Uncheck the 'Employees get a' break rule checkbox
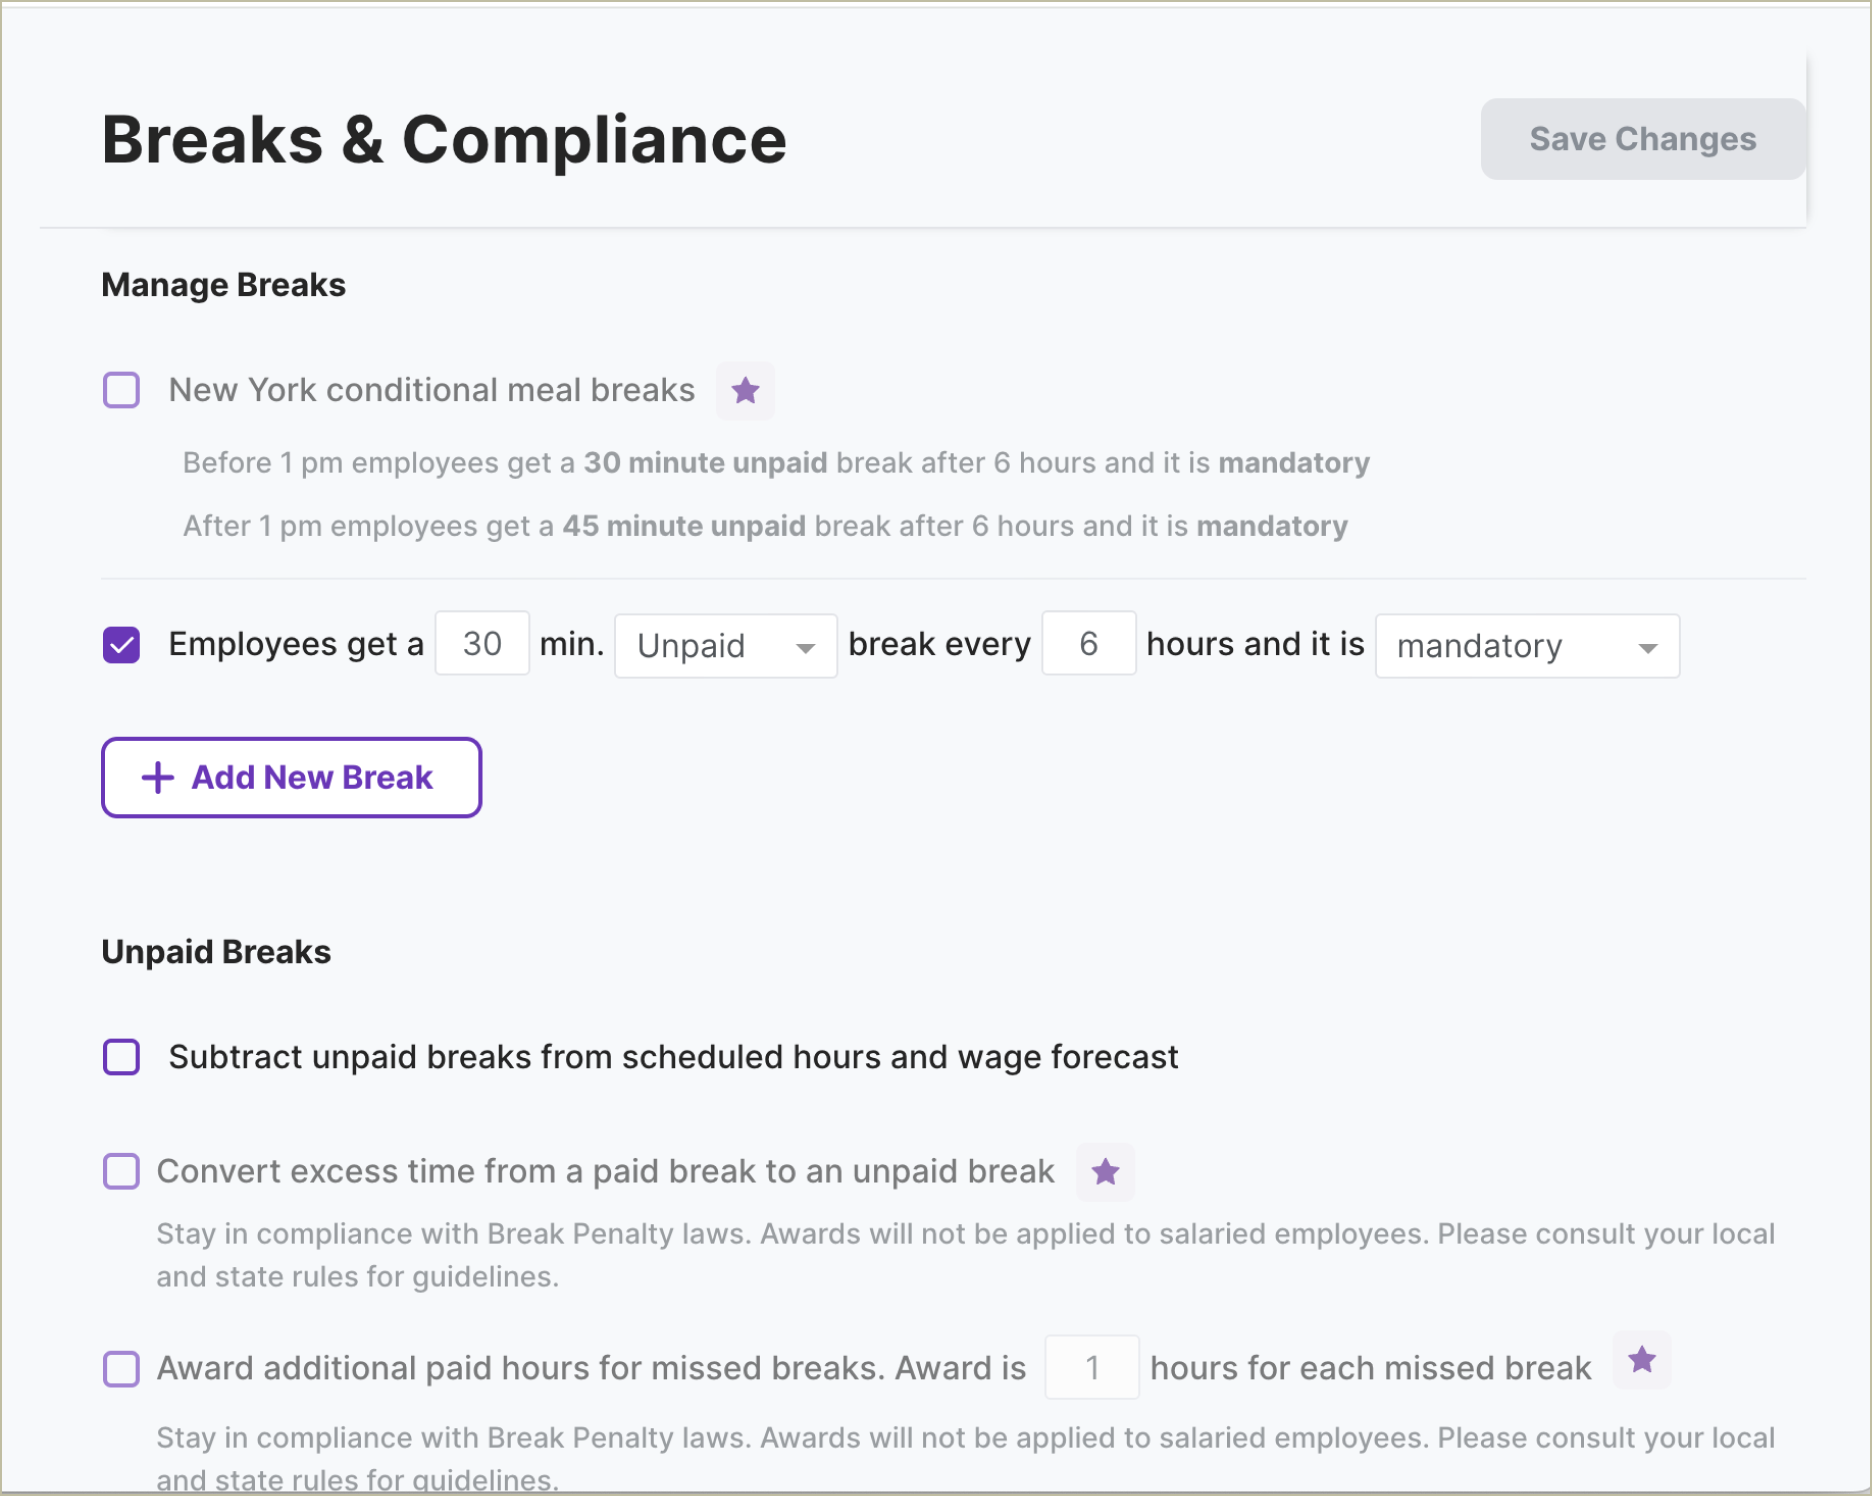The width and height of the screenshot is (1872, 1496). point(122,645)
